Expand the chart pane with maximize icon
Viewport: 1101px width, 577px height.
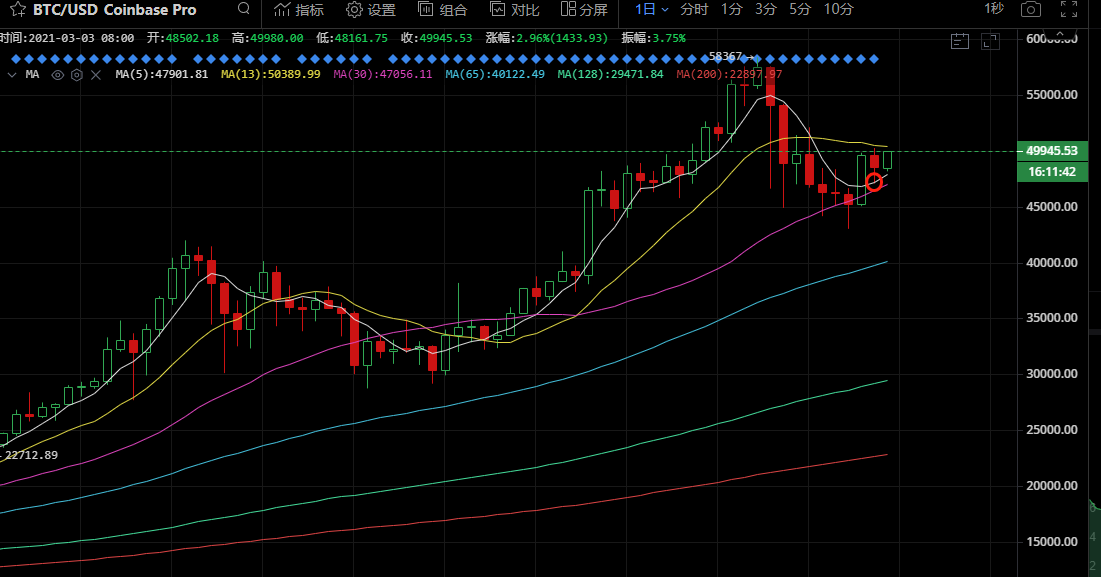pyautogui.click(x=991, y=41)
